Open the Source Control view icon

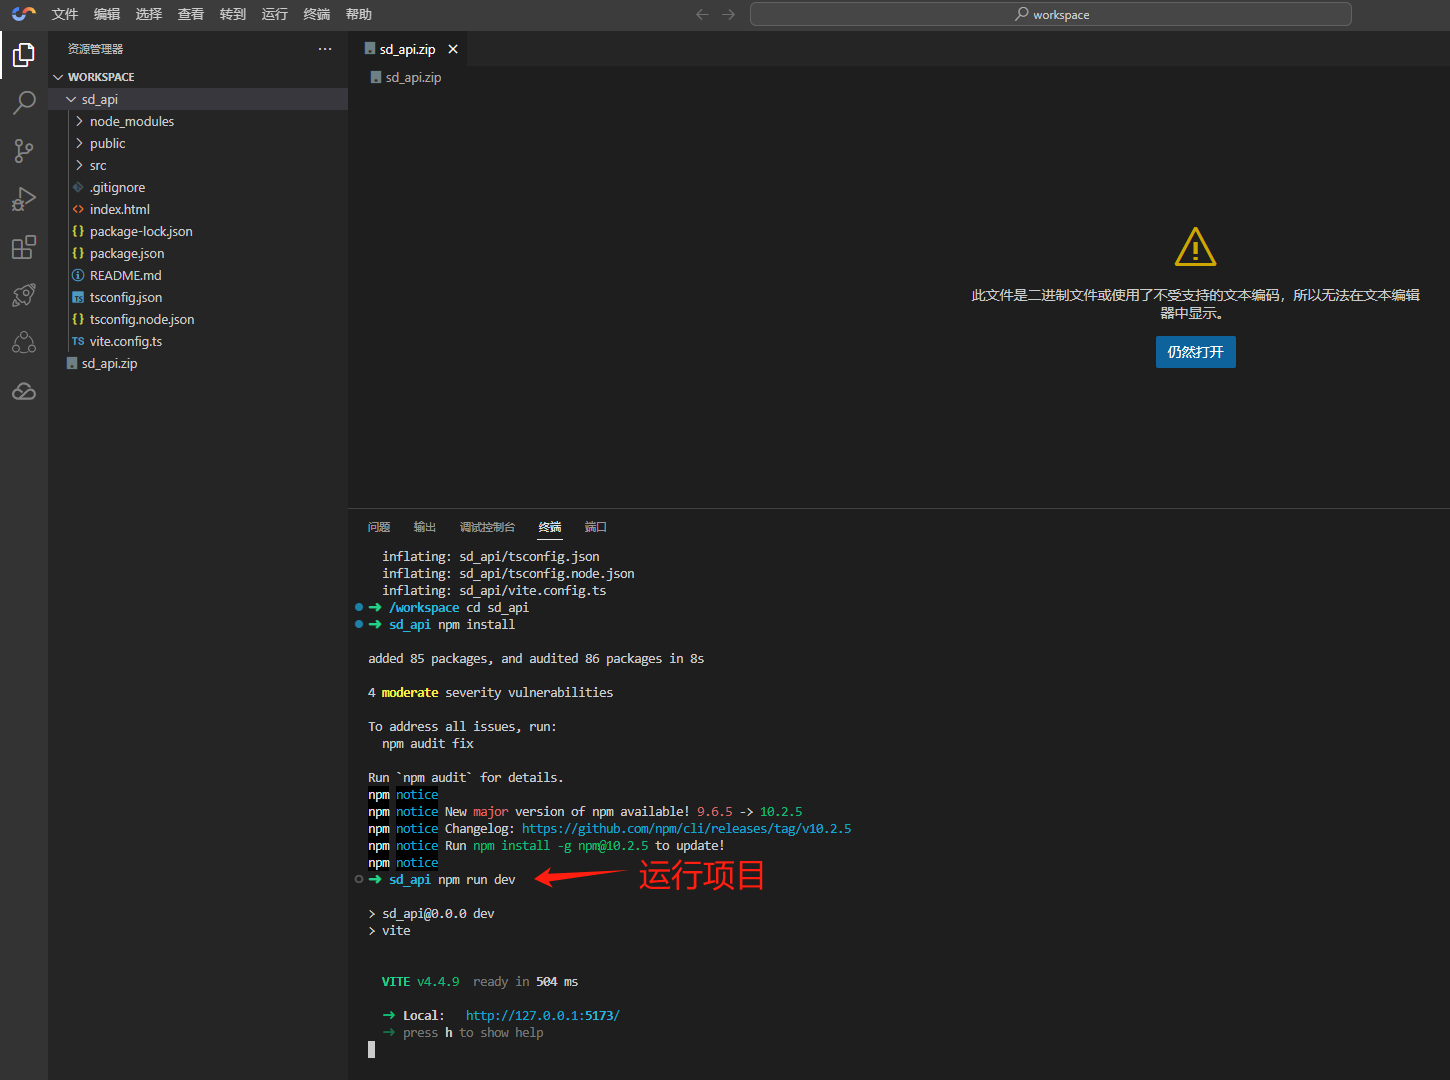pos(24,151)
